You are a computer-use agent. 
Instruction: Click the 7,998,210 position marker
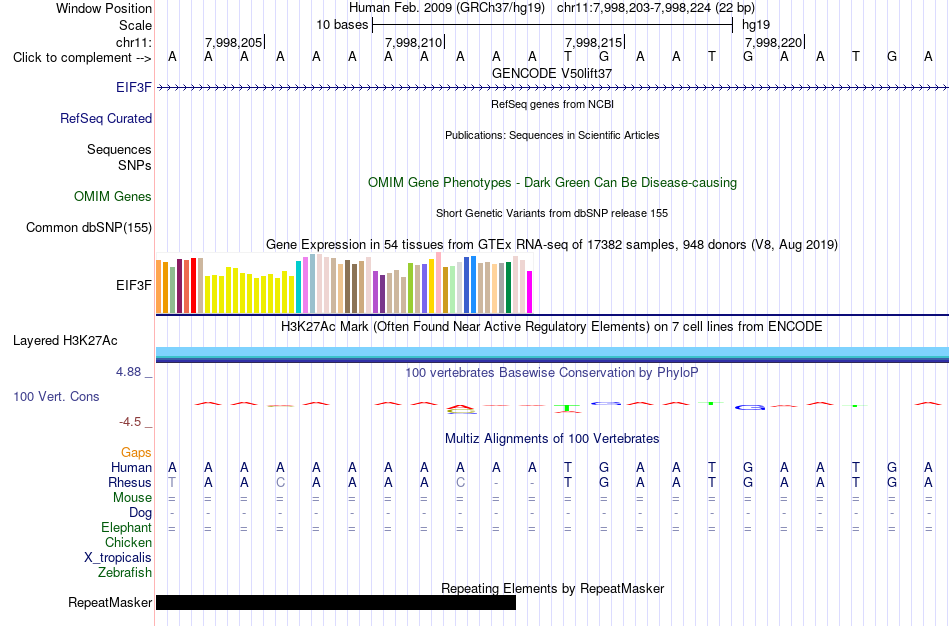[414, 42]
